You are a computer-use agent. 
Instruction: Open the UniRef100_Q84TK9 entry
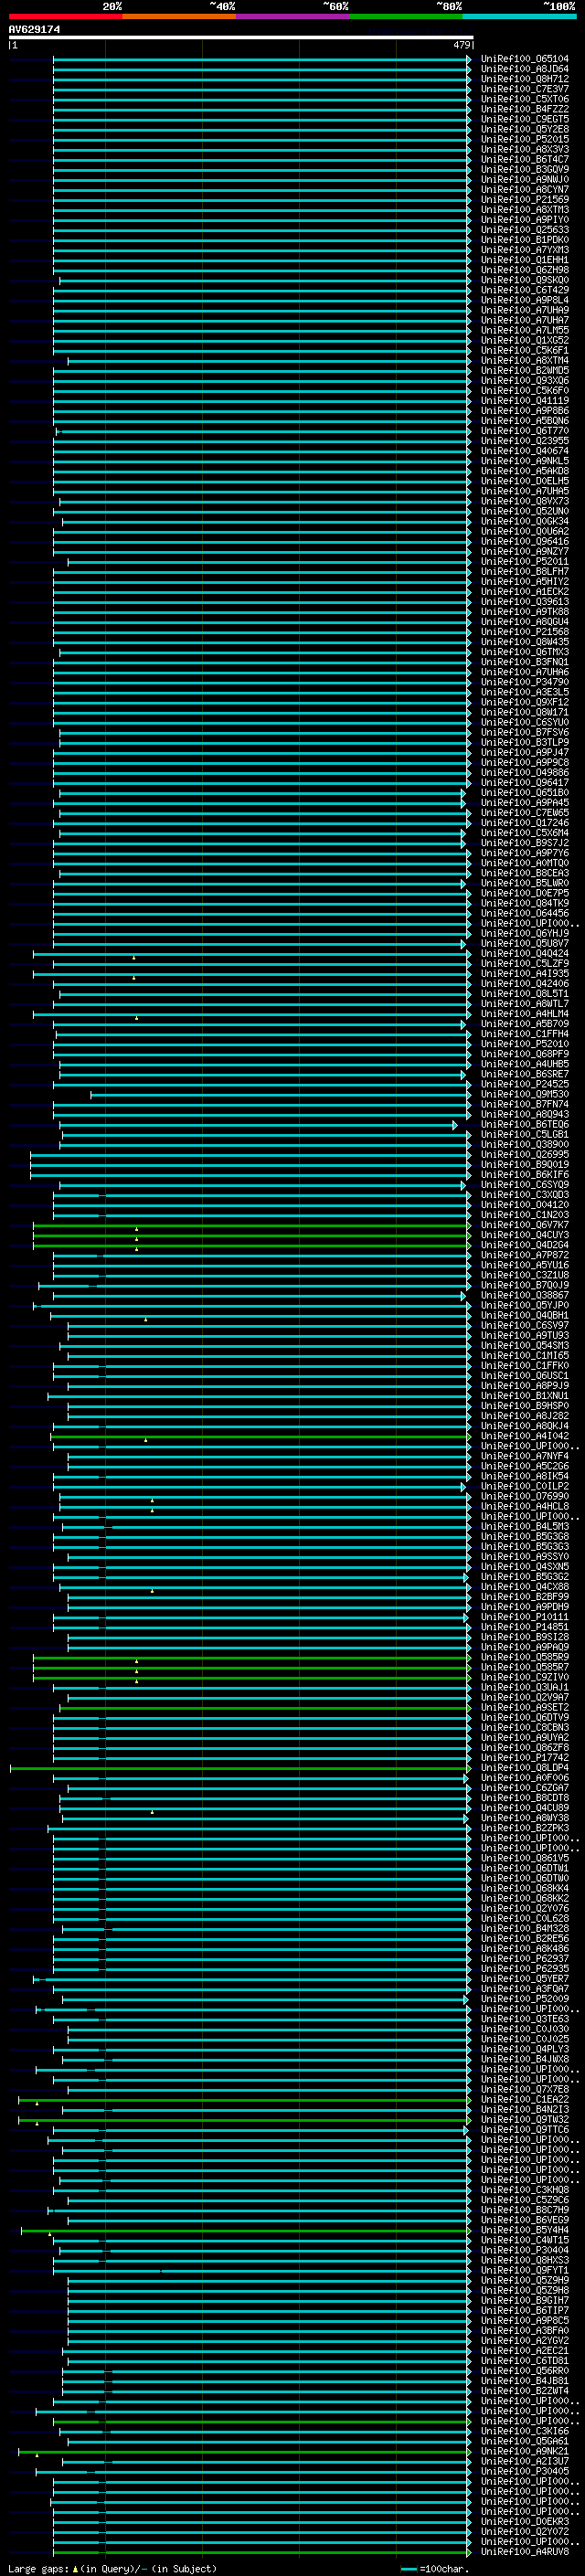[524, 903]
